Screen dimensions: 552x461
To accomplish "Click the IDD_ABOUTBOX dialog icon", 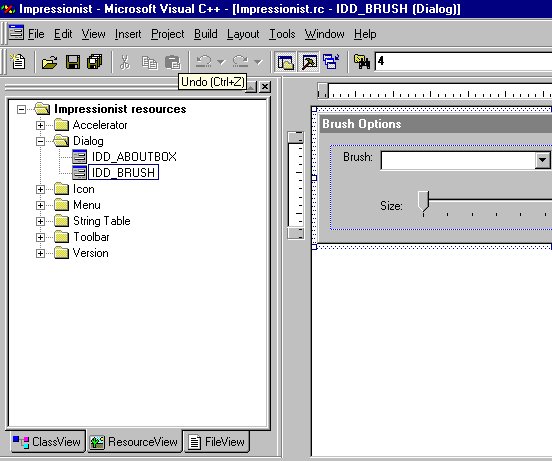I will (79, 157).
